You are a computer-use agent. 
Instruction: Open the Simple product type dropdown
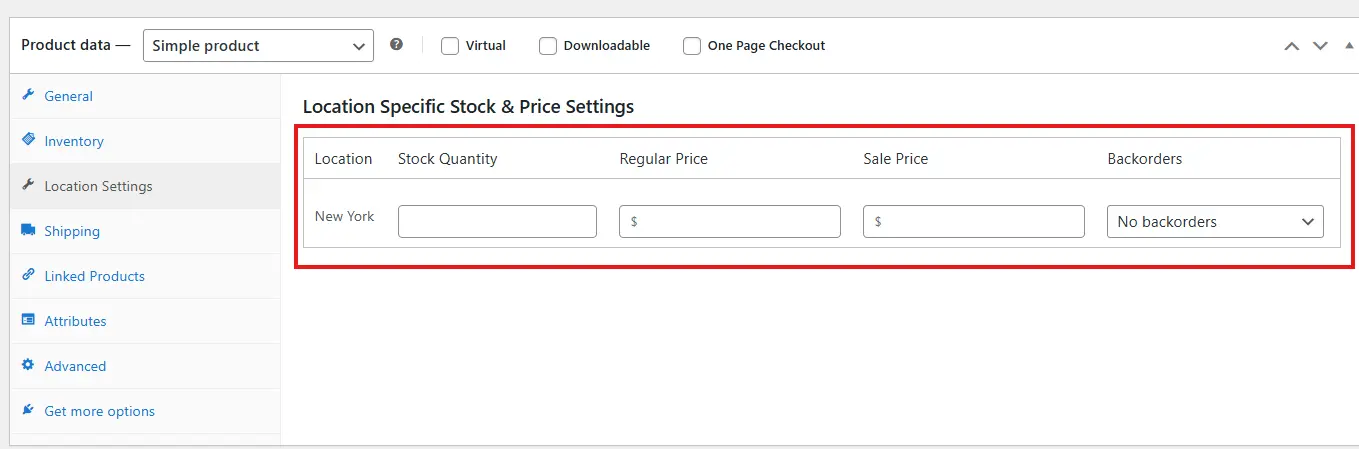point(258,46)
